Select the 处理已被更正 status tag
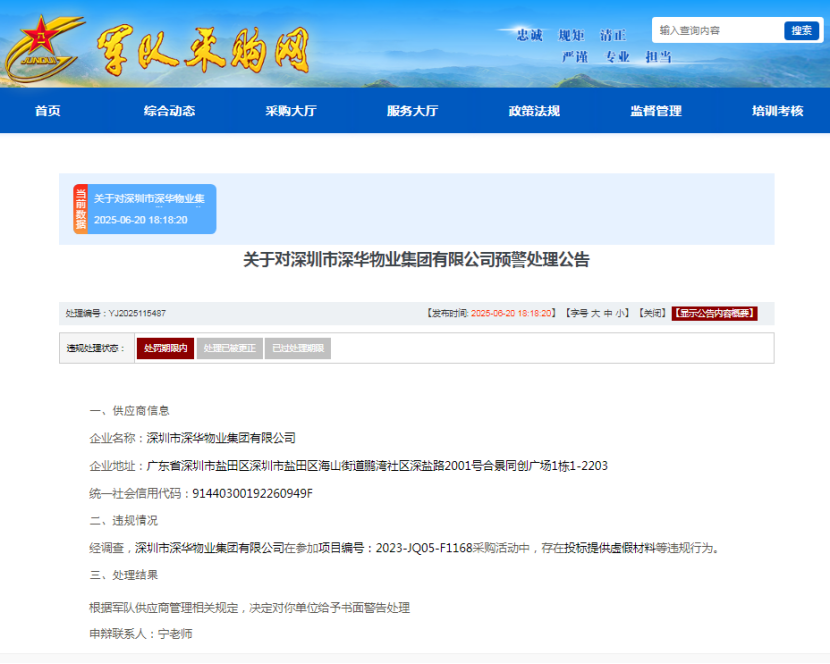 click(x=230, y=348)
